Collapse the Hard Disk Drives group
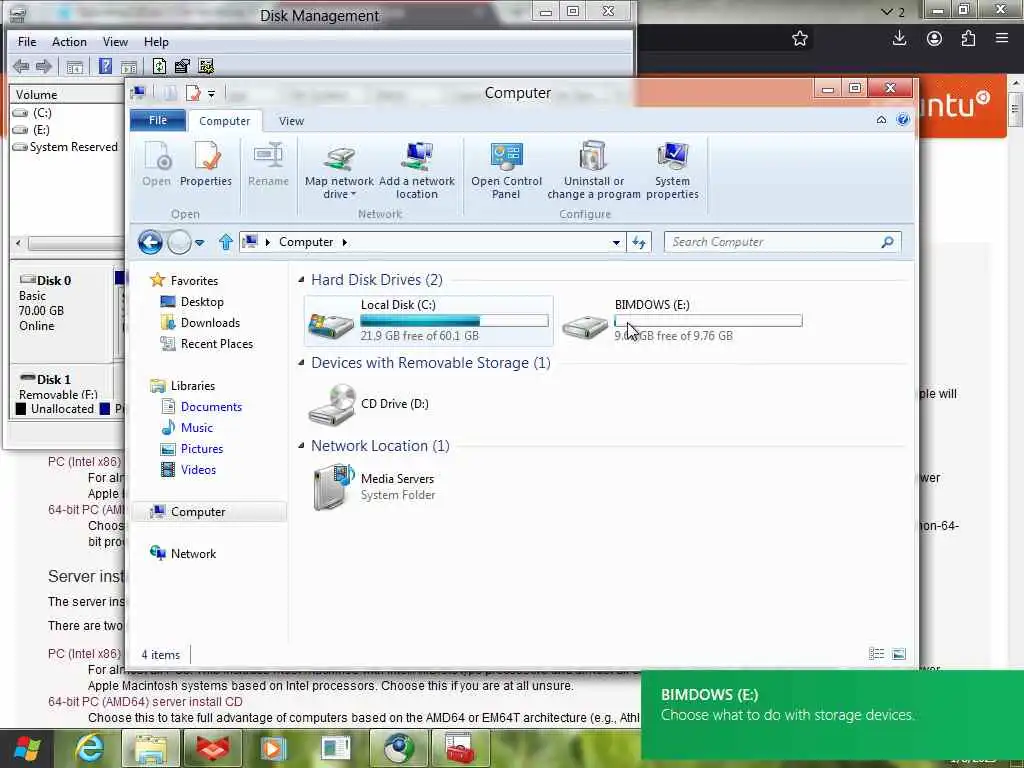 (301, 280)
